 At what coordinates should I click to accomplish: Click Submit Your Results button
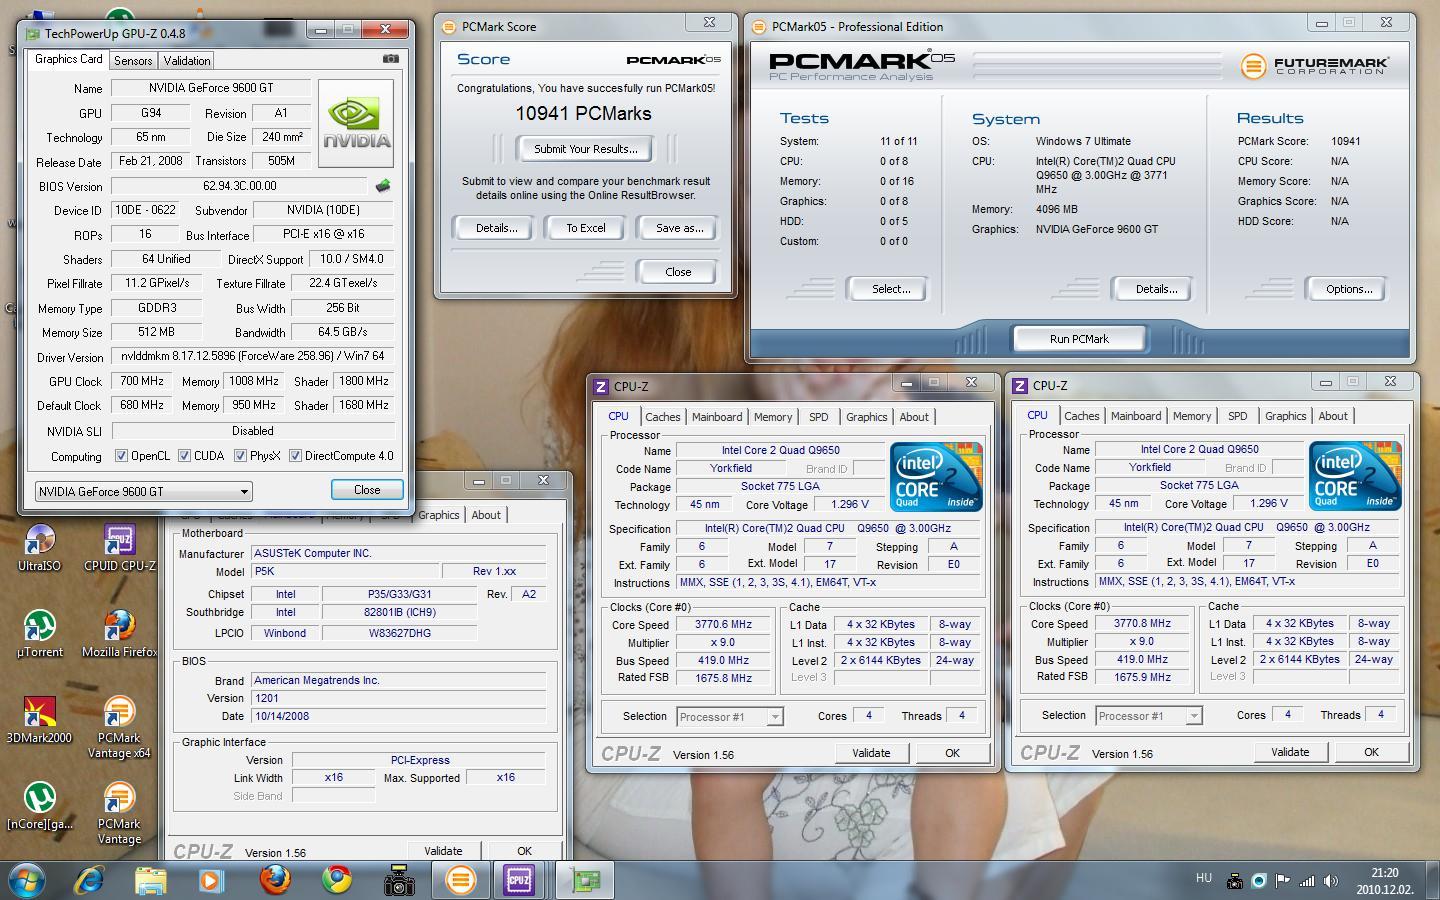(x=585, y=149)
